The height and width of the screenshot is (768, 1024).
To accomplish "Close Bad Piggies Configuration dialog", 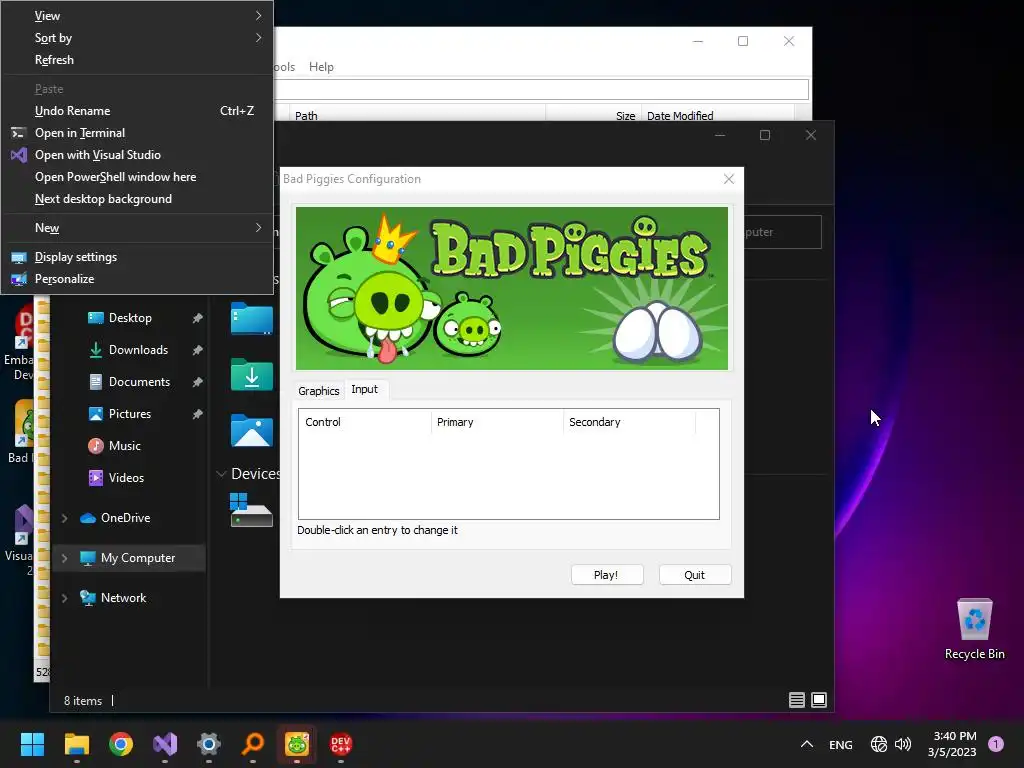I will click(x=729, y=179).
